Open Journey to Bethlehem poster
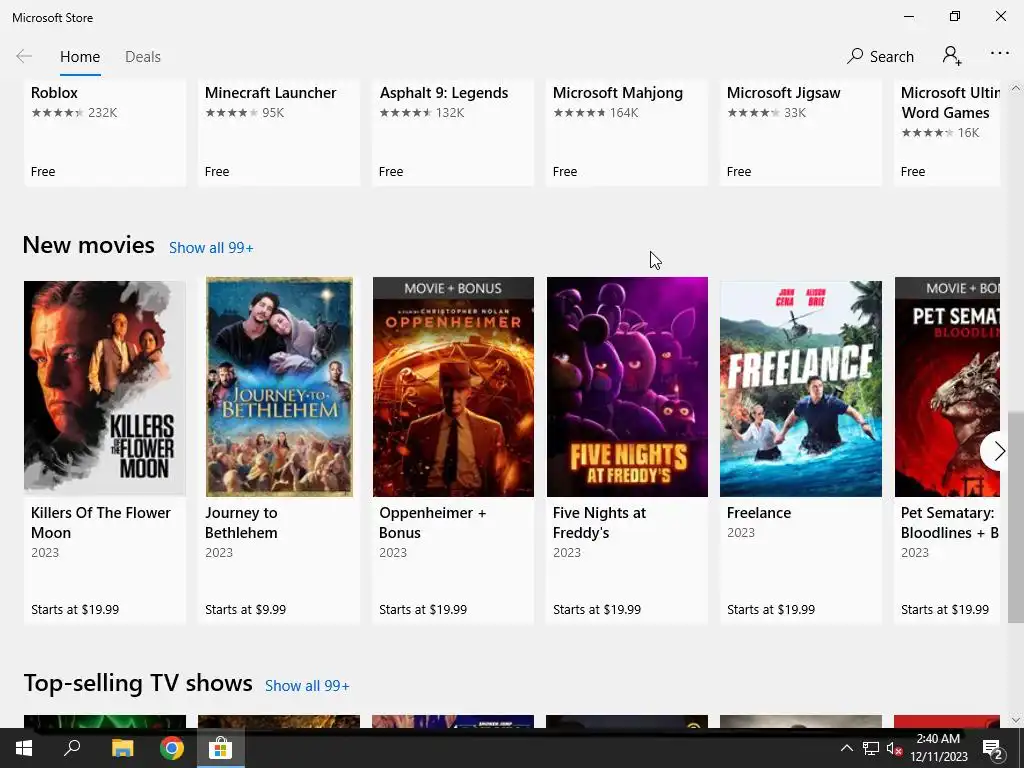 click(x=279, y=387)
